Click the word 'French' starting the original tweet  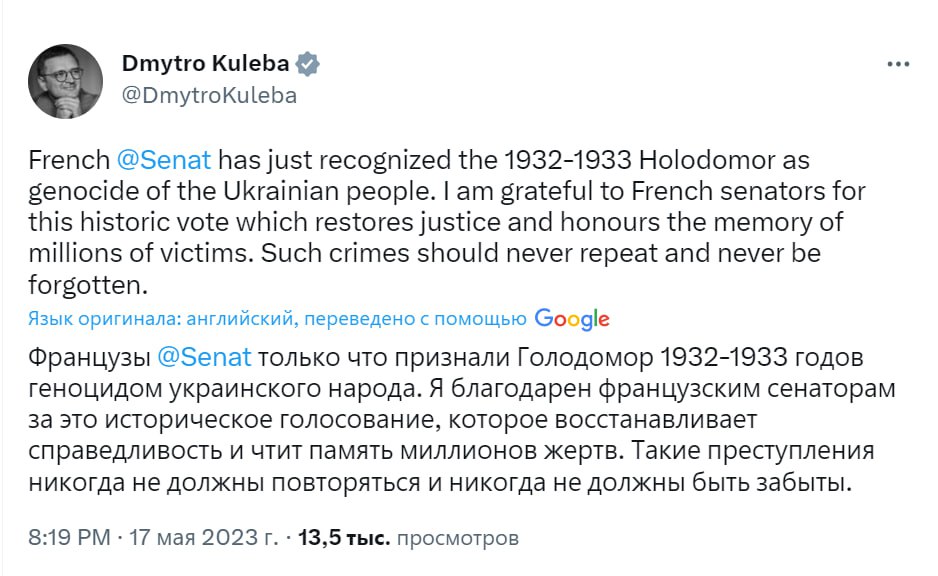click(x=68, y=161)
